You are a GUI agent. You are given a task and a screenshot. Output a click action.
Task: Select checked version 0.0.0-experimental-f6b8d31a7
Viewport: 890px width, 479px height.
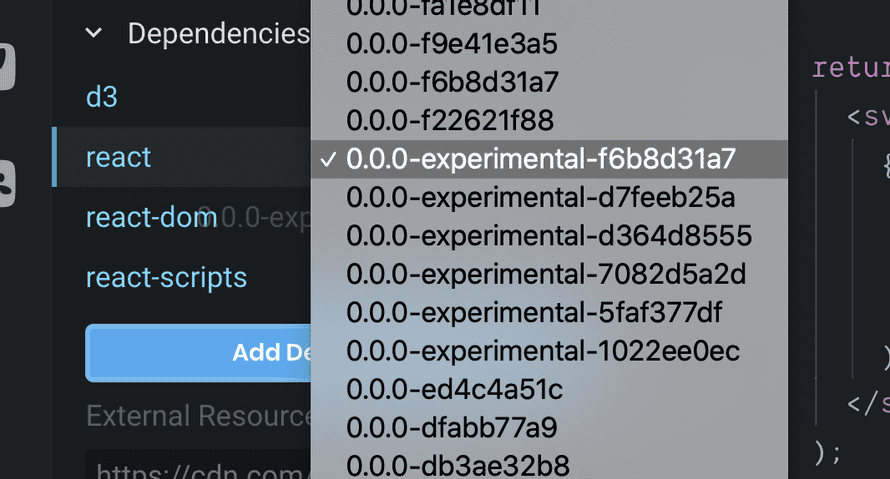point(540,159)
